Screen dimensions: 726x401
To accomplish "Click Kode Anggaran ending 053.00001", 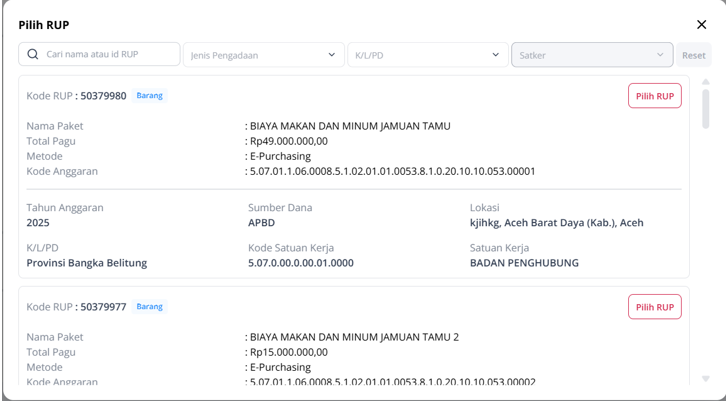I will click(x=393, y=171).
